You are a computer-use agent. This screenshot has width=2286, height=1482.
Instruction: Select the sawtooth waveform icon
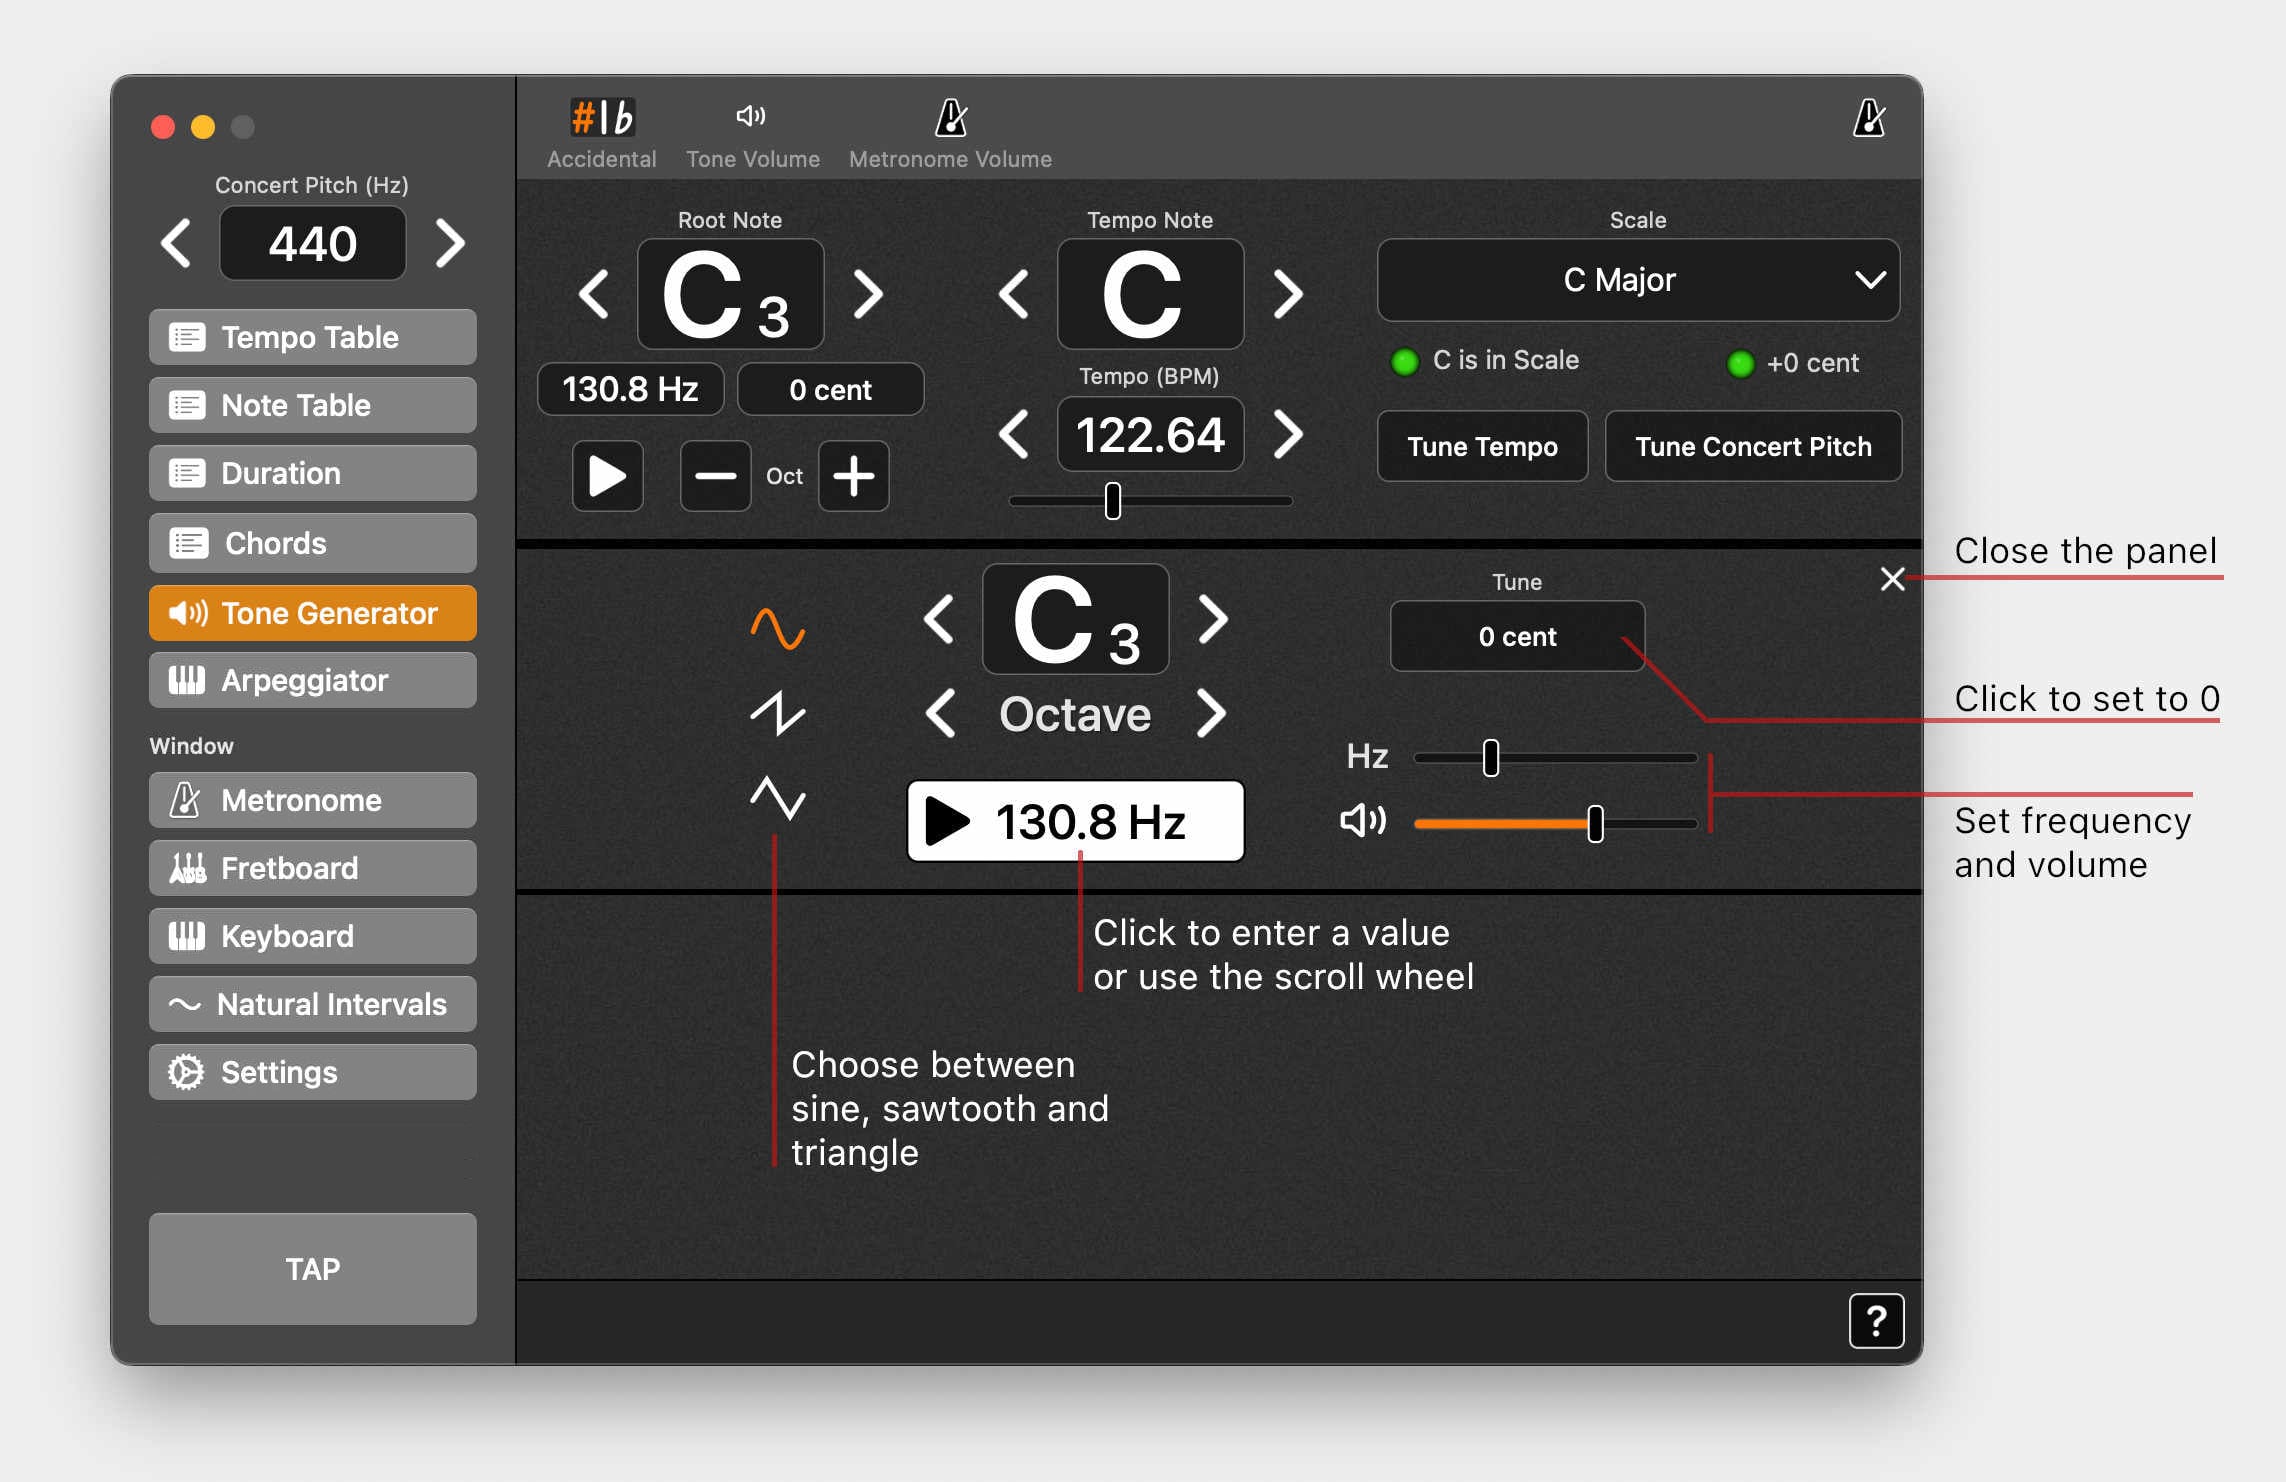point(777,713)
